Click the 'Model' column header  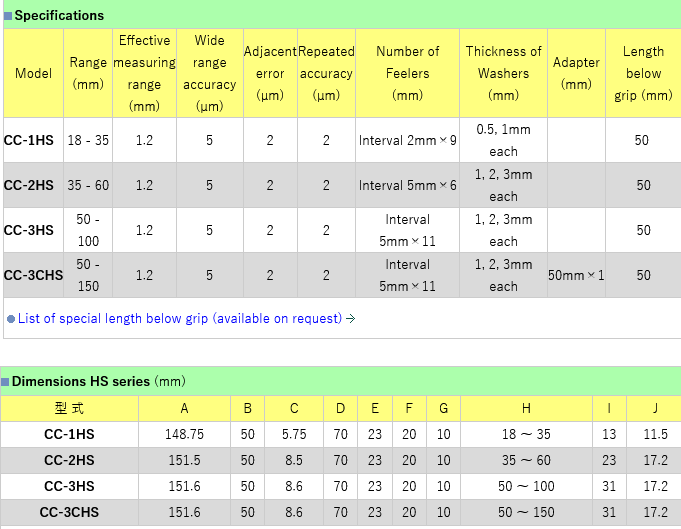pos(33,73)
